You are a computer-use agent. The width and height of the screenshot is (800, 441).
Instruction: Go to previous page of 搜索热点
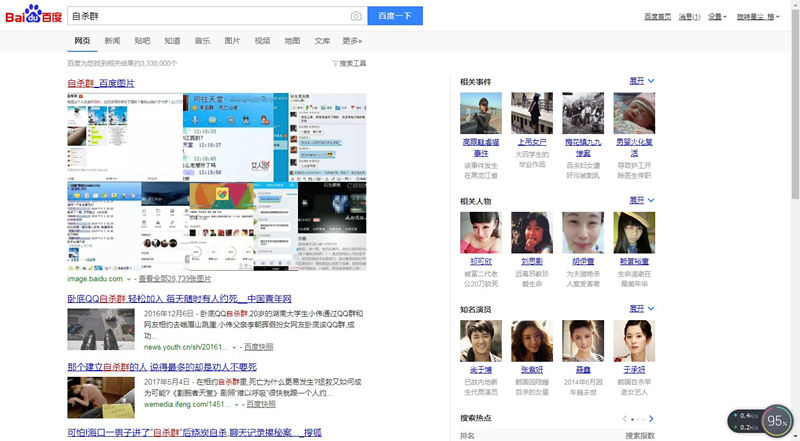point(623,418)
